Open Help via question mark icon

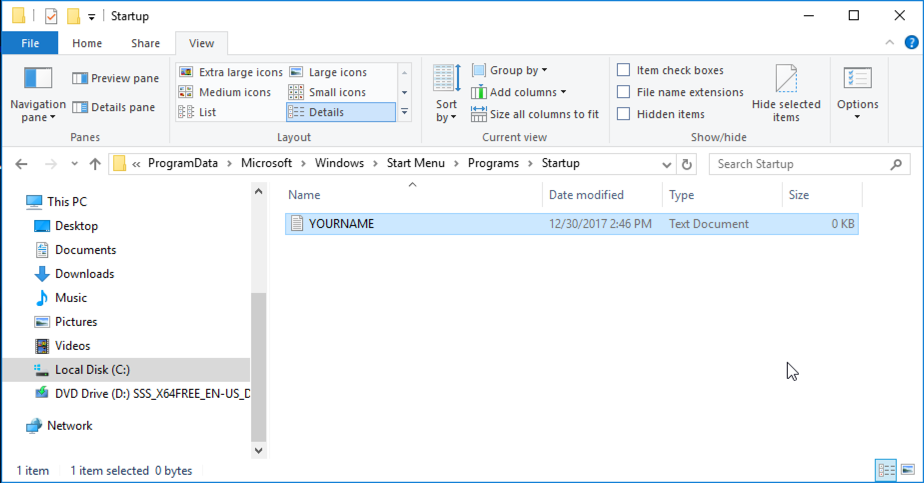click(x=911, y=42)
